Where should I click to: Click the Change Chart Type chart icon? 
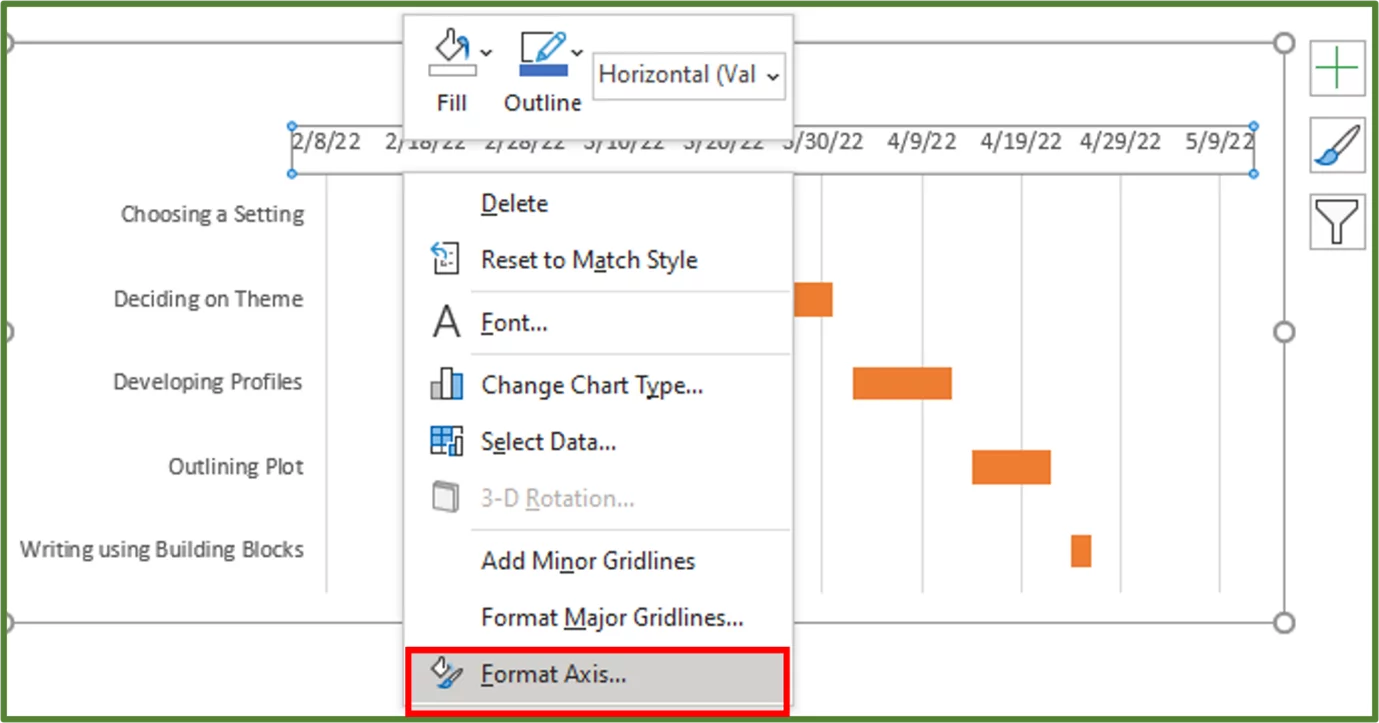click(446, 385)
